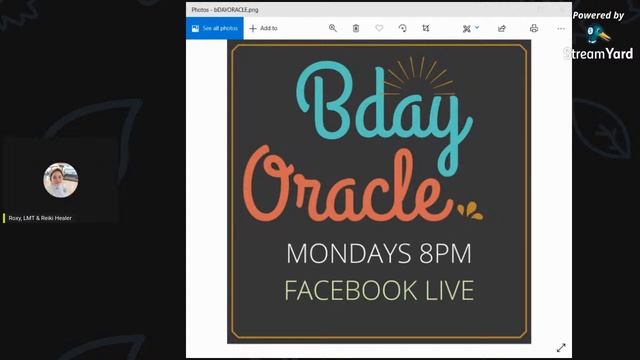Open the Edit & Create scissors icon
Image resolution: width=640 pixels, height=360 pixels.
467,29
